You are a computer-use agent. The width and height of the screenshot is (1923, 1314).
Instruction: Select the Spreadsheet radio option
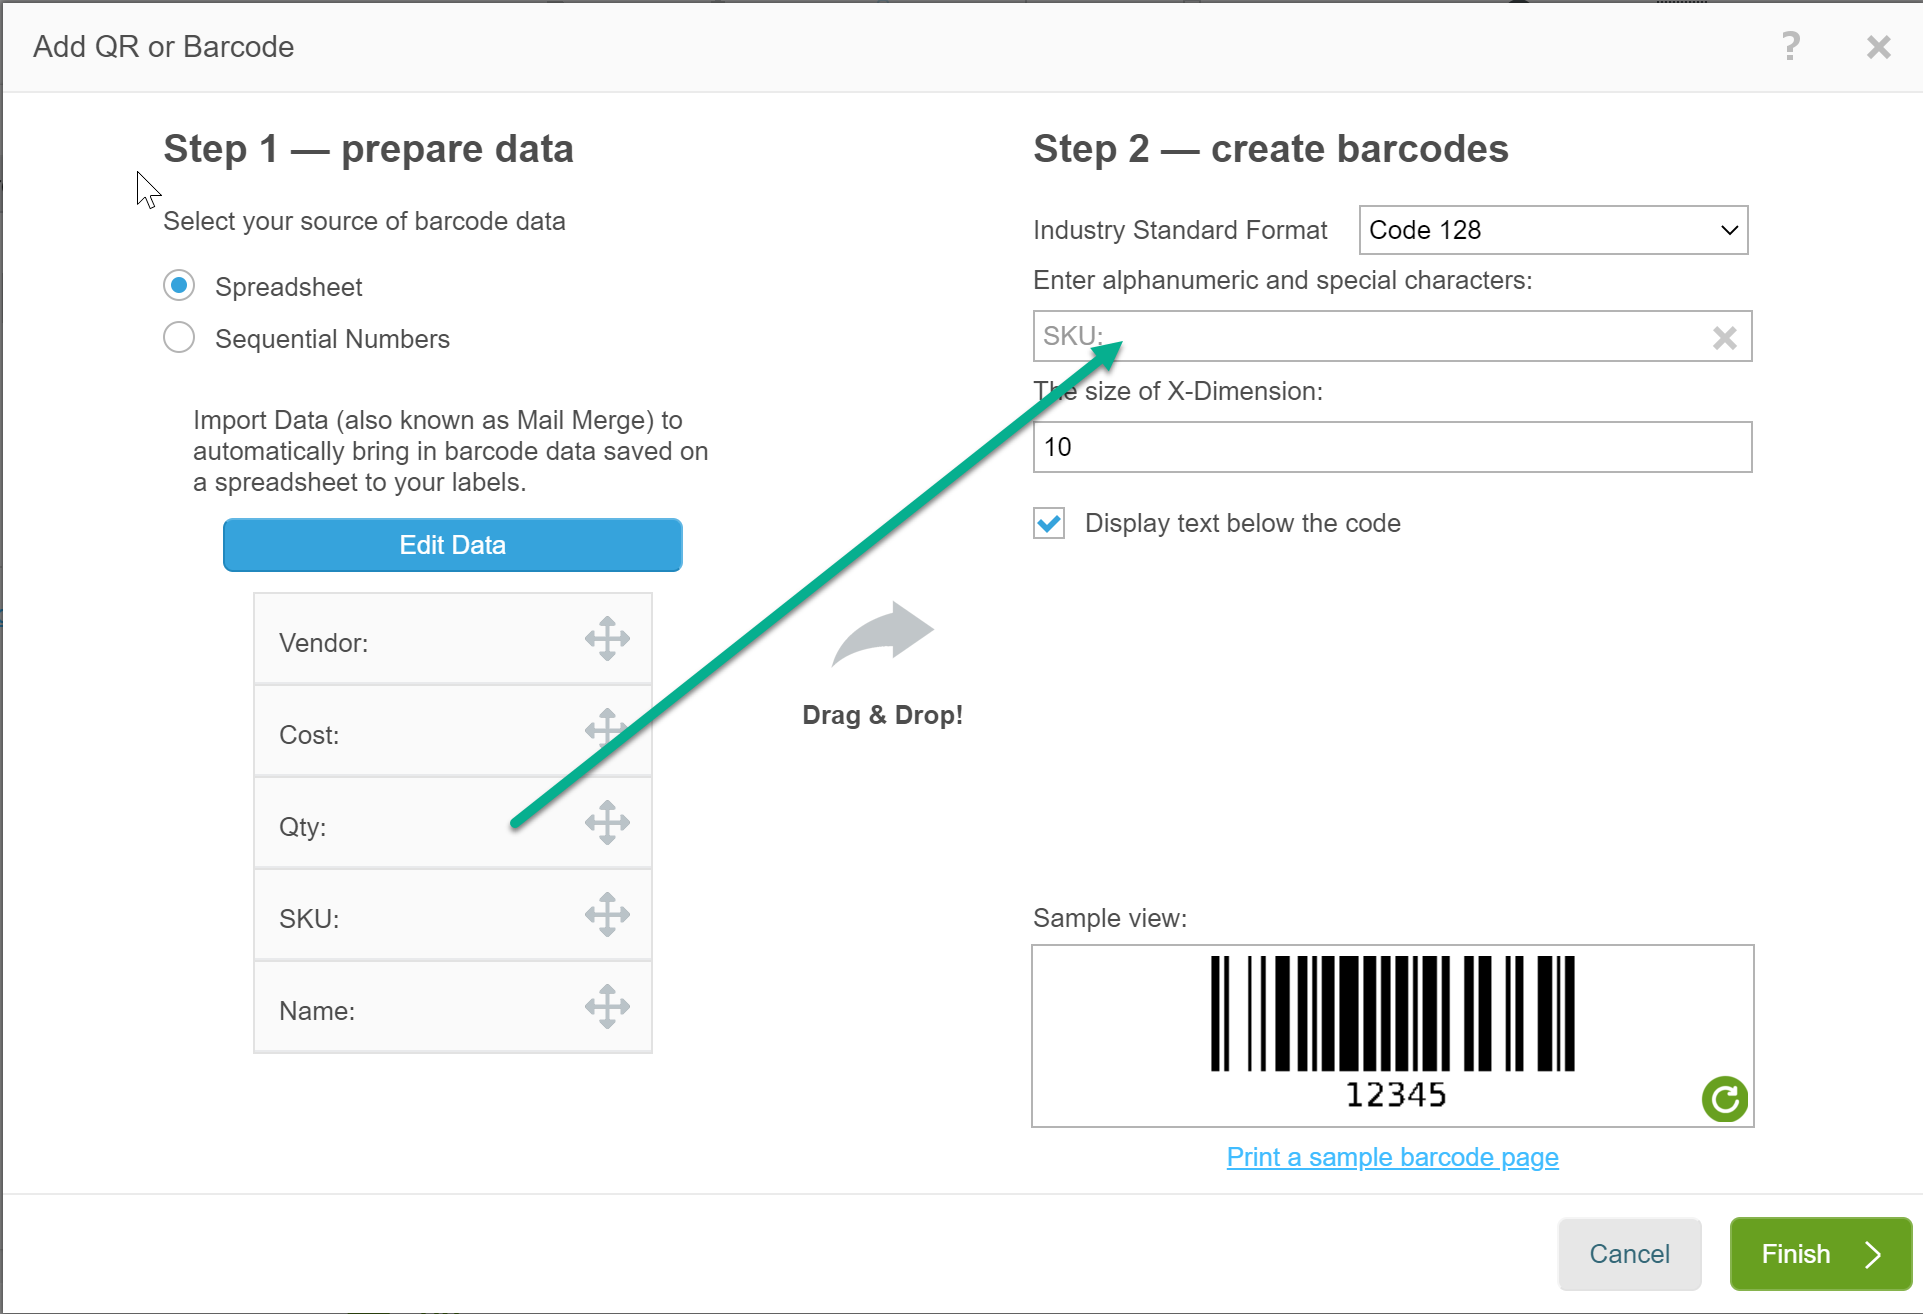[x=179, y=286]
